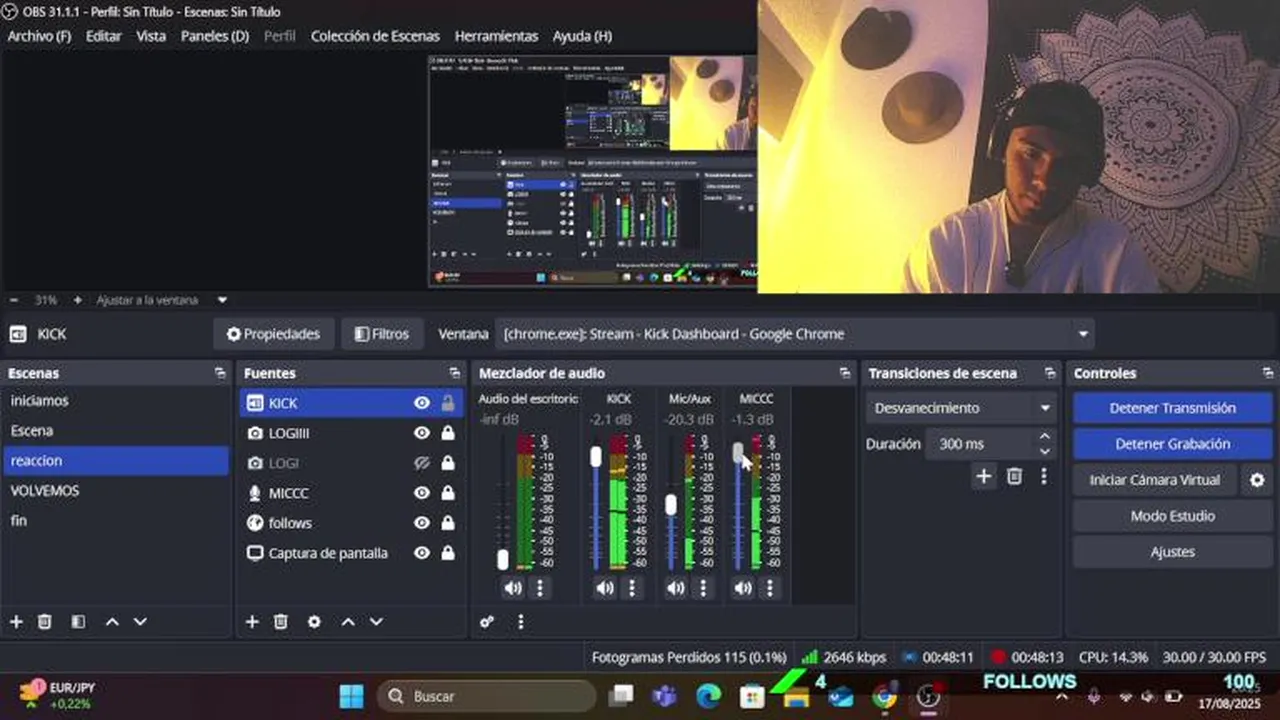The image size is (1280, 720).
Task: Show the hidden LOGI source
Action: pos(422,463)
